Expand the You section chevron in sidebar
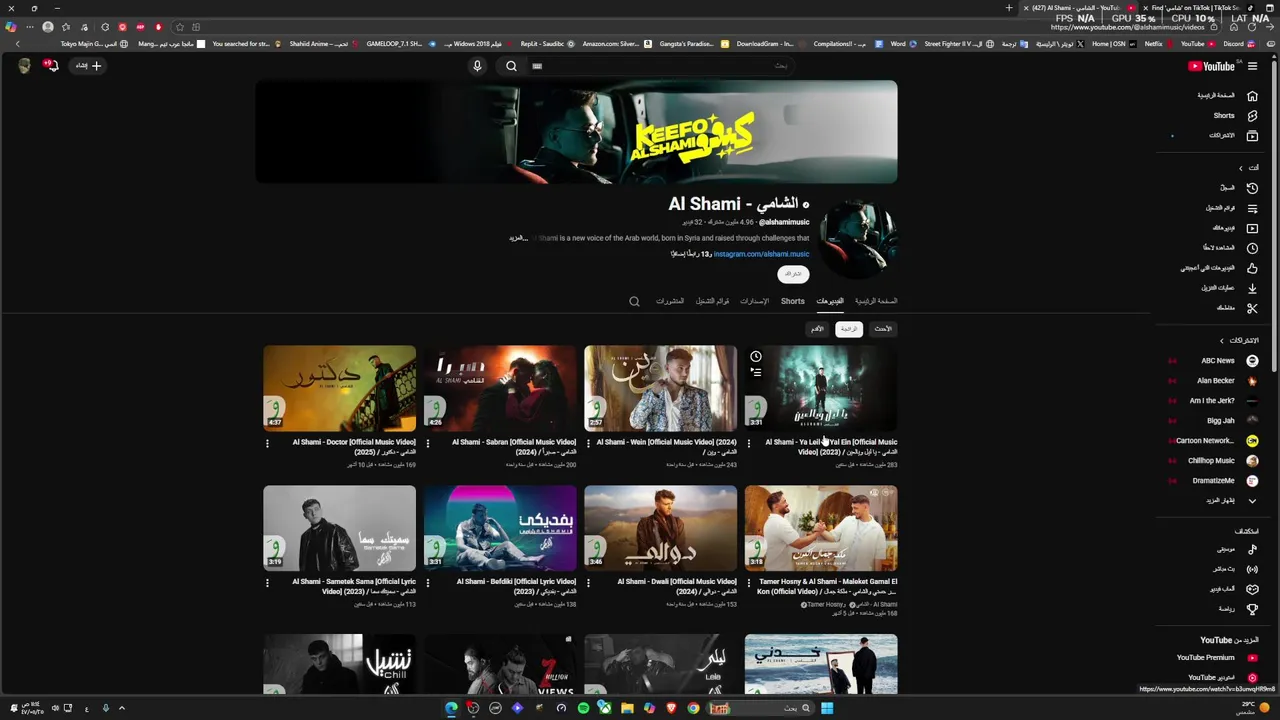 1241,168
